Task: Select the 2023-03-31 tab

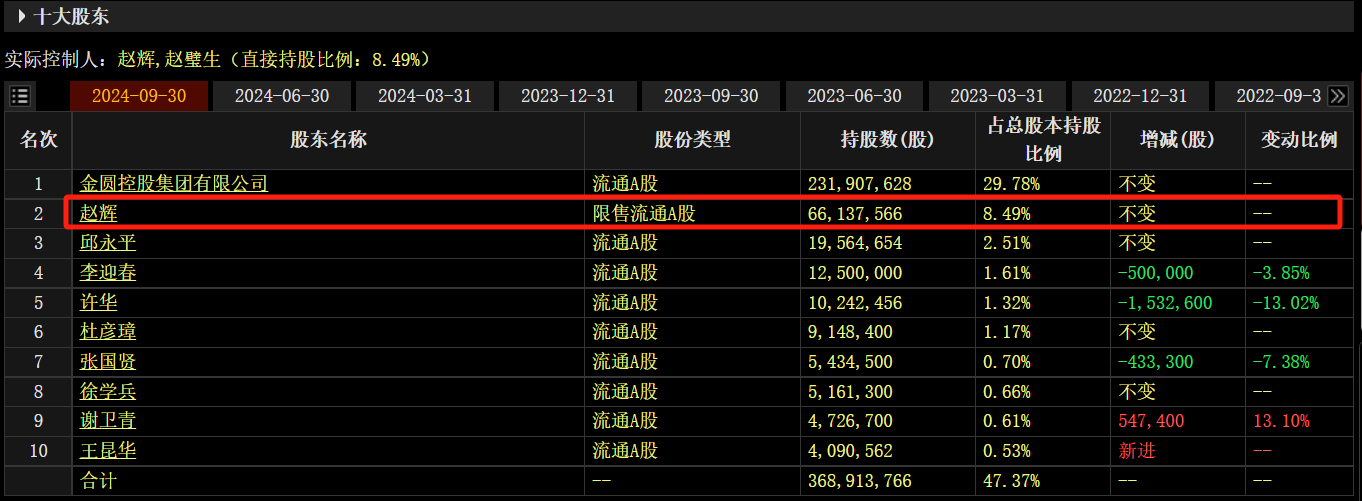Action: click(x=997, y=96)
